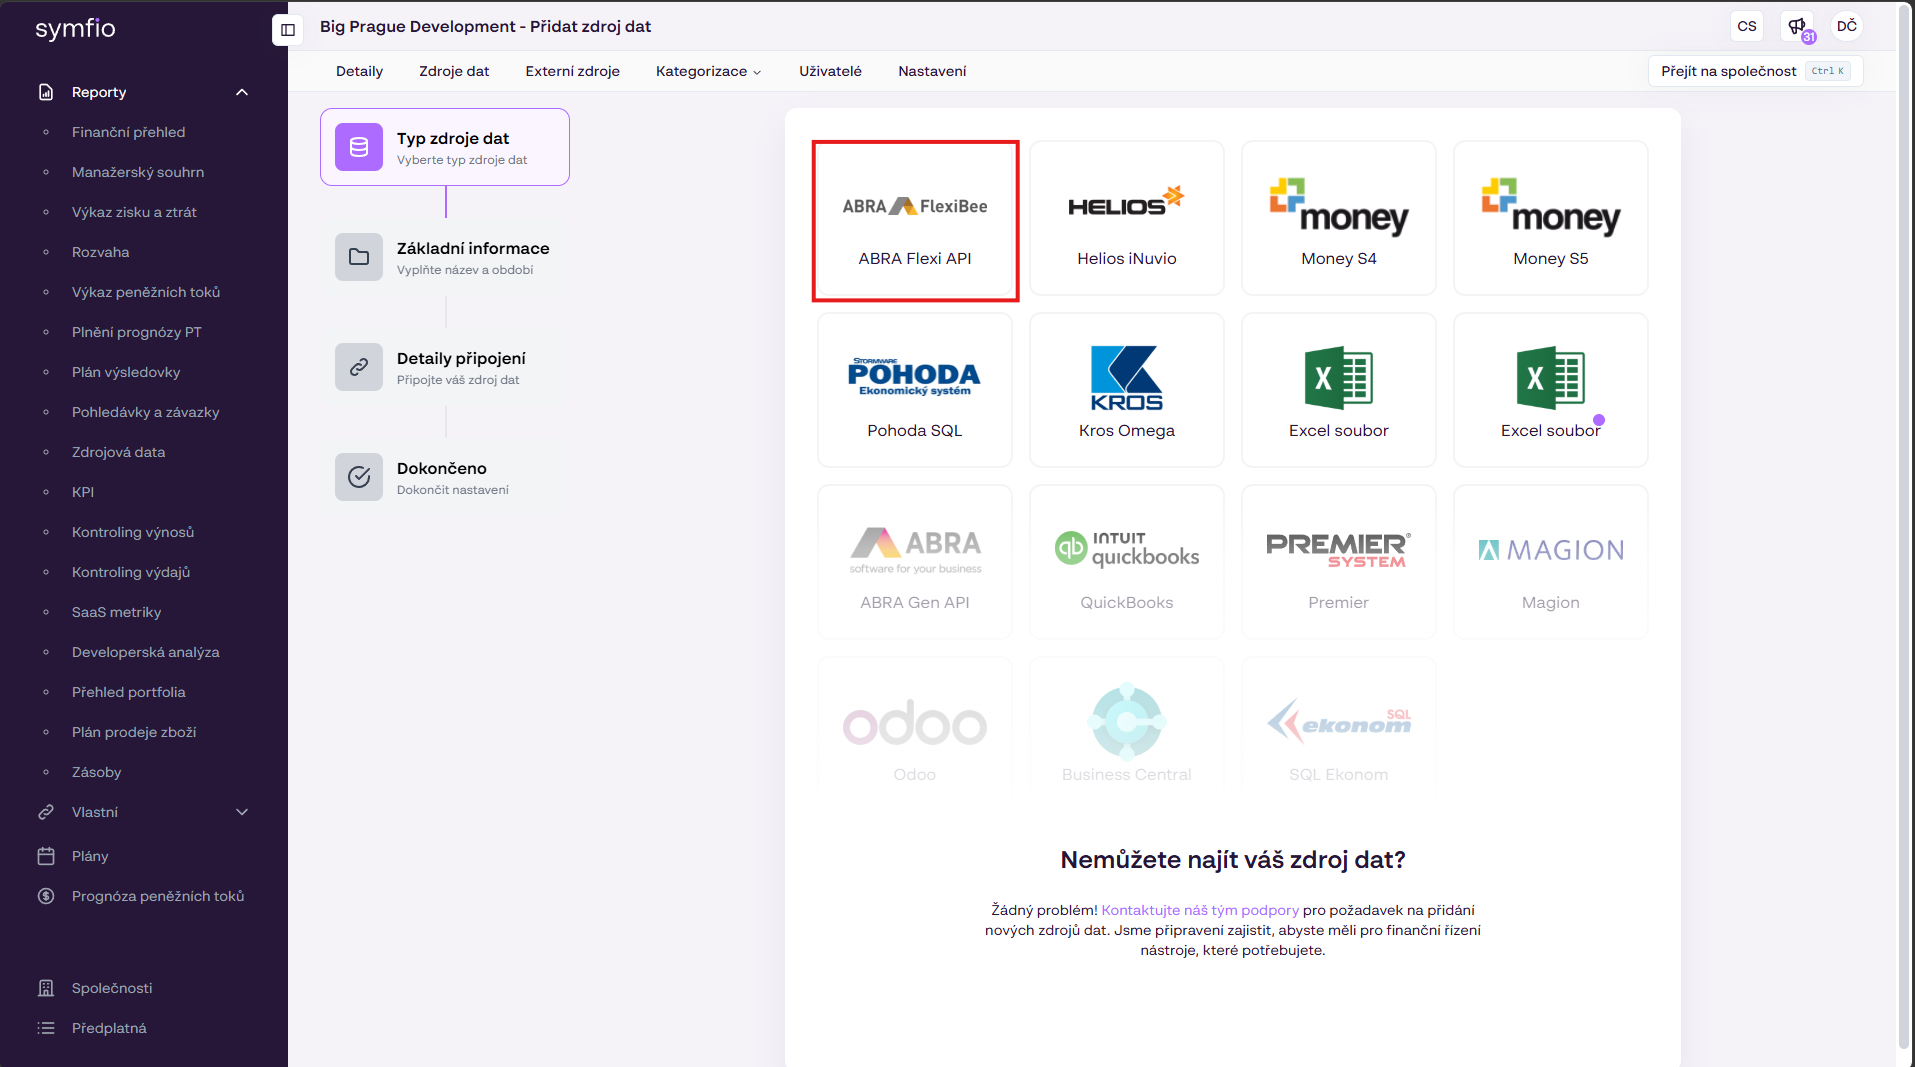Switch to the Zdroje dat tab
This screenshot has height=1067, width=1915.
pyautogui.click(x=454, y=71)
